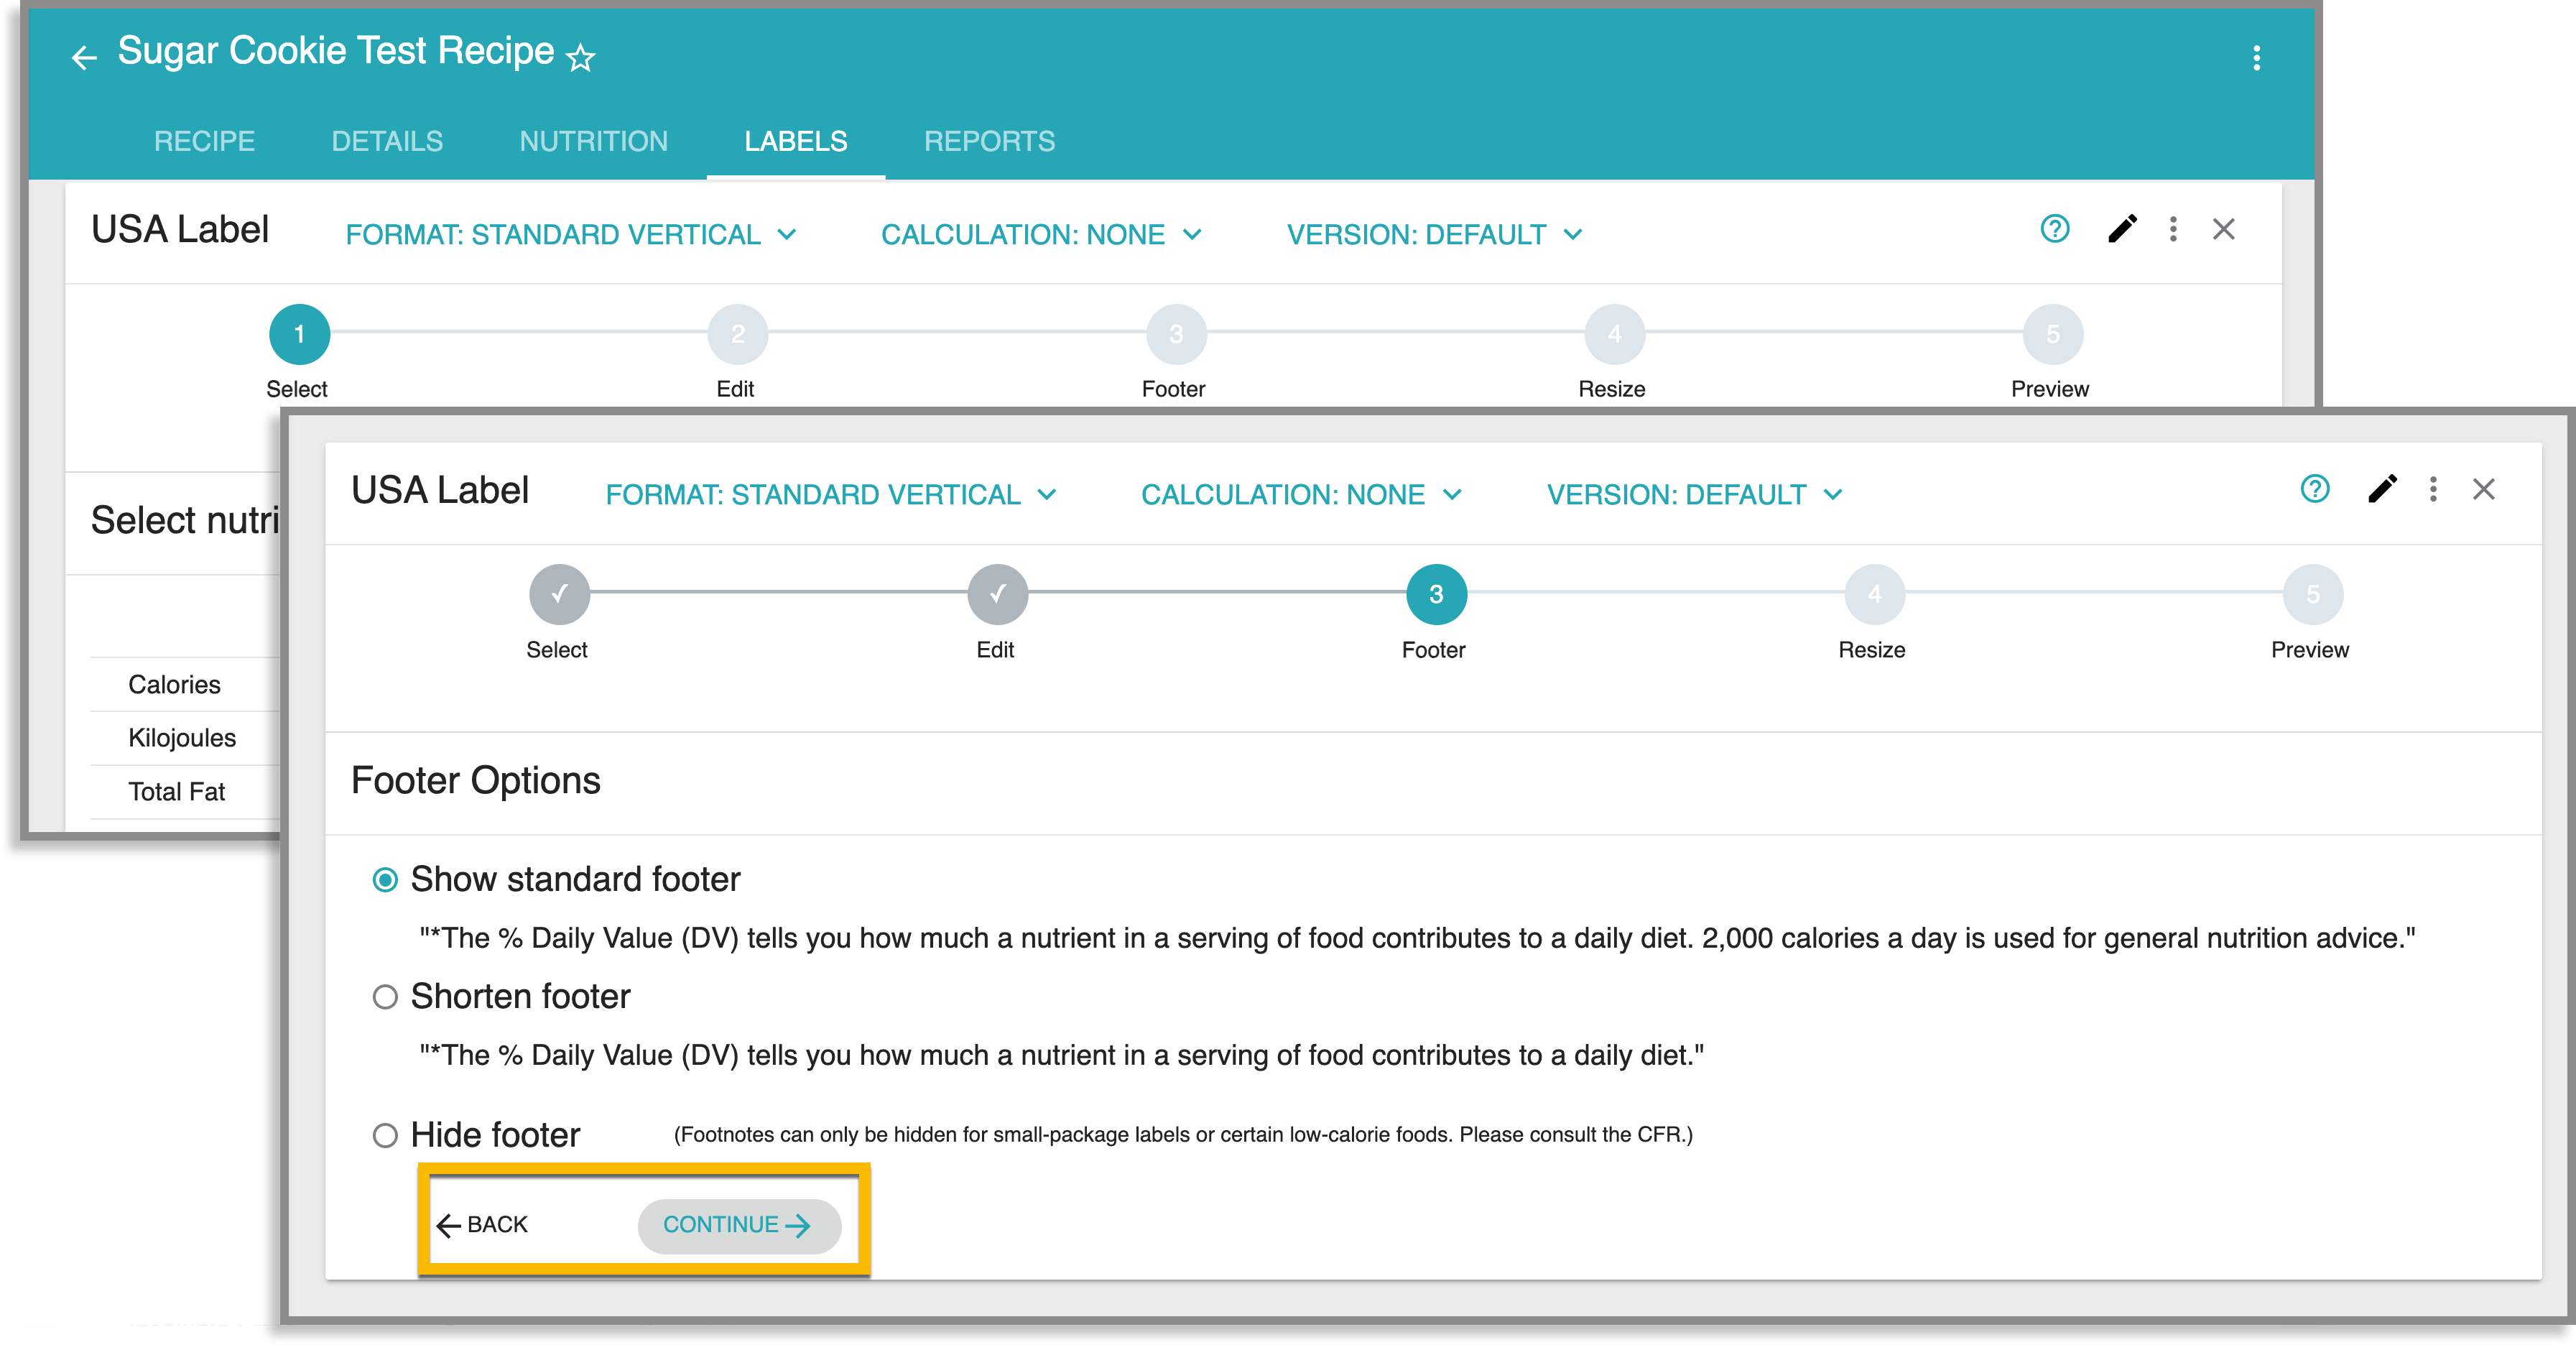Click active step 3 Footer in front window

[x=1436, y=594]
